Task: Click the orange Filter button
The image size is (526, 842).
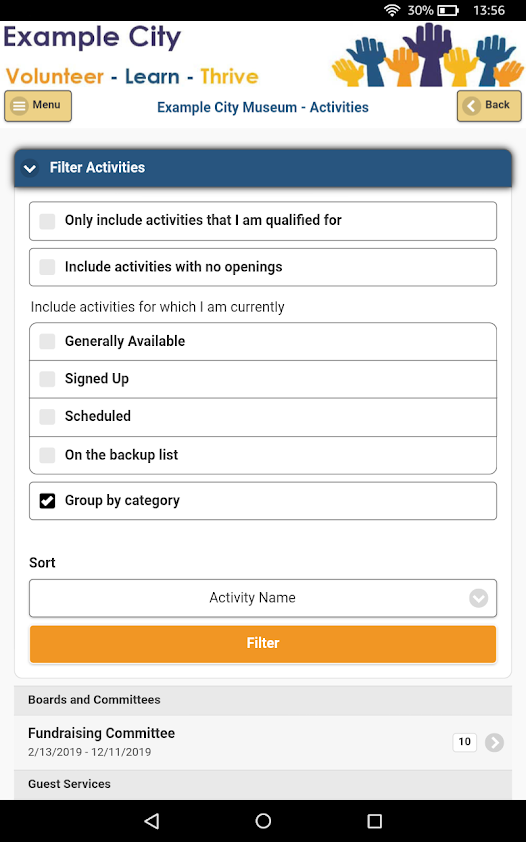Action: coord(263,643)
